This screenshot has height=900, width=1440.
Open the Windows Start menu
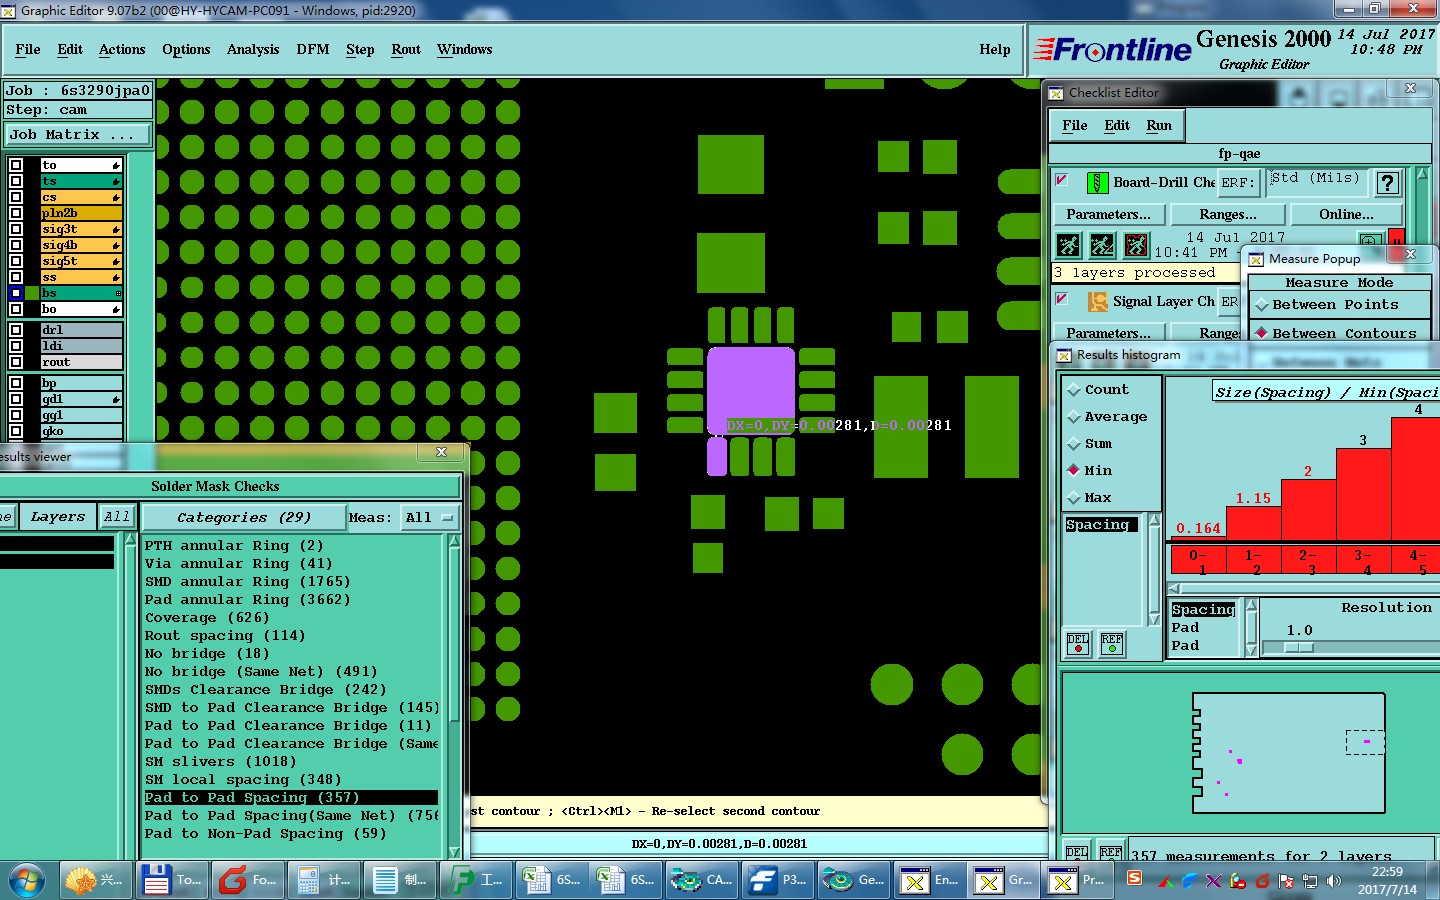(26, 880)
